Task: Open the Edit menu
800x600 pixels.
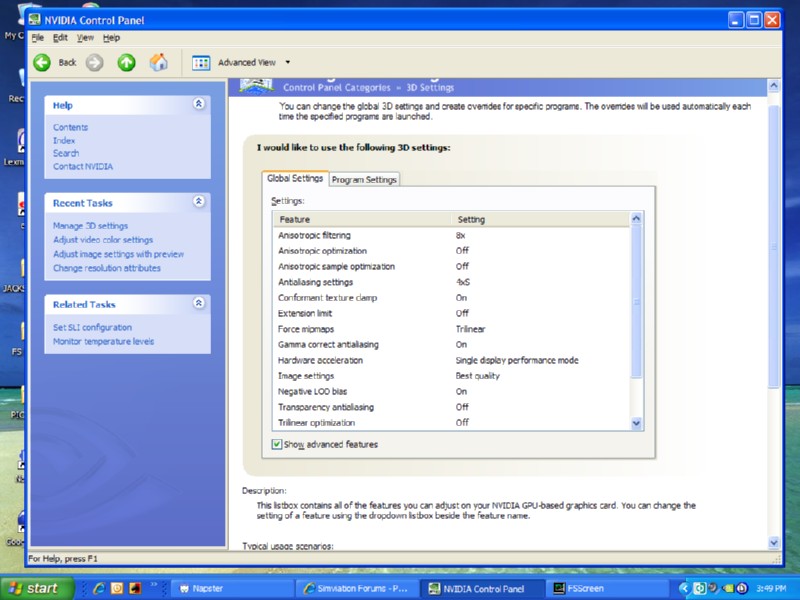Action: (x=61, y=37)
